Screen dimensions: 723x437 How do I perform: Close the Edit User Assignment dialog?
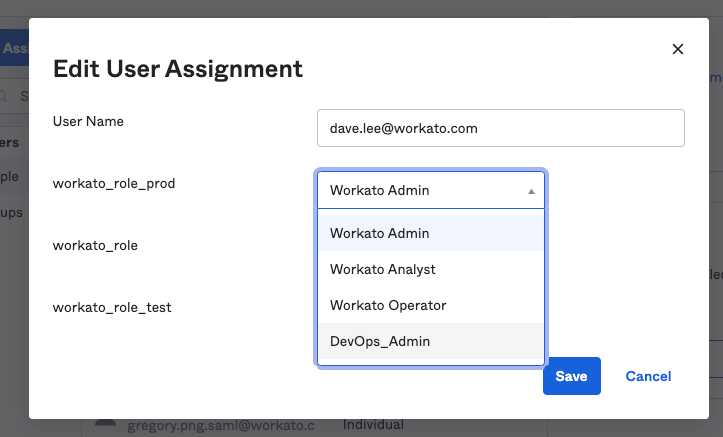678,49
